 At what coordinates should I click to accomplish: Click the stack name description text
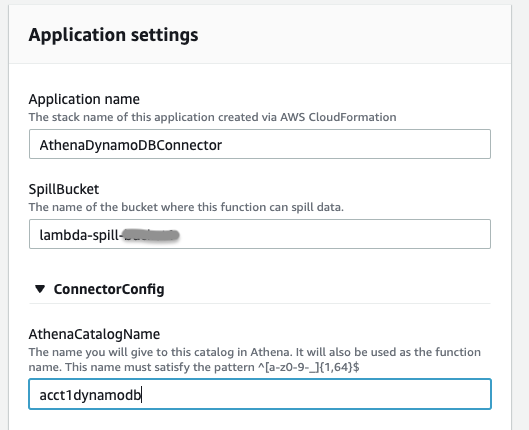[x=212, y=117]
